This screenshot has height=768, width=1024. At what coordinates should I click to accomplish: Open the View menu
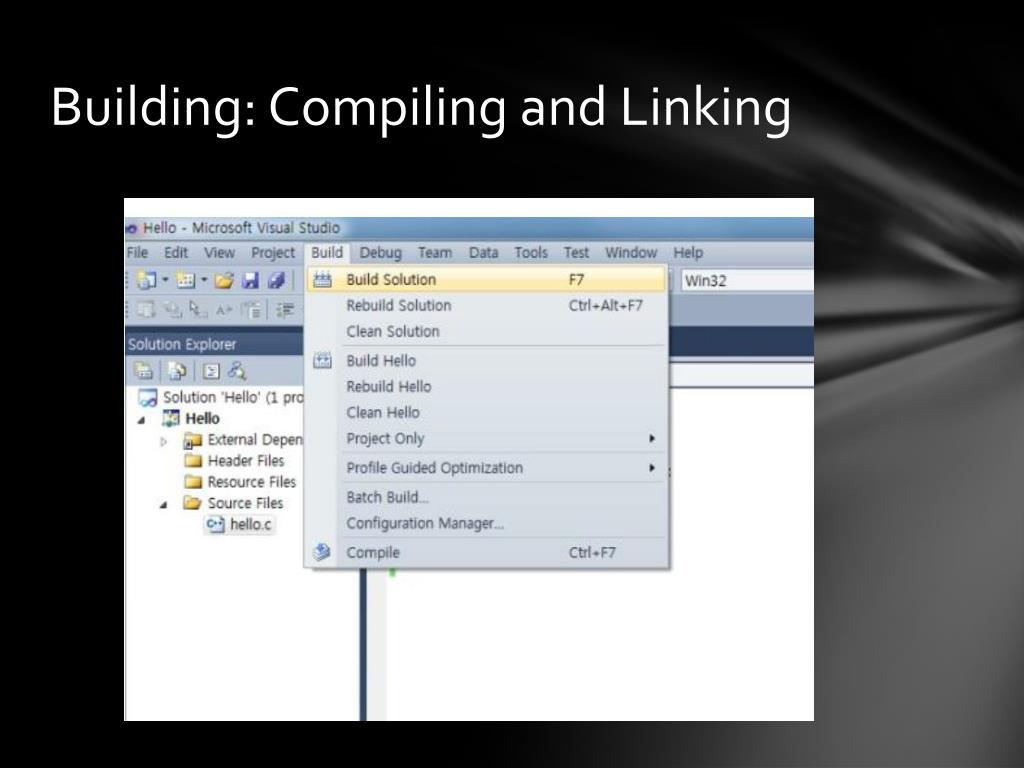pyautogui.click(x=219, y=253)
